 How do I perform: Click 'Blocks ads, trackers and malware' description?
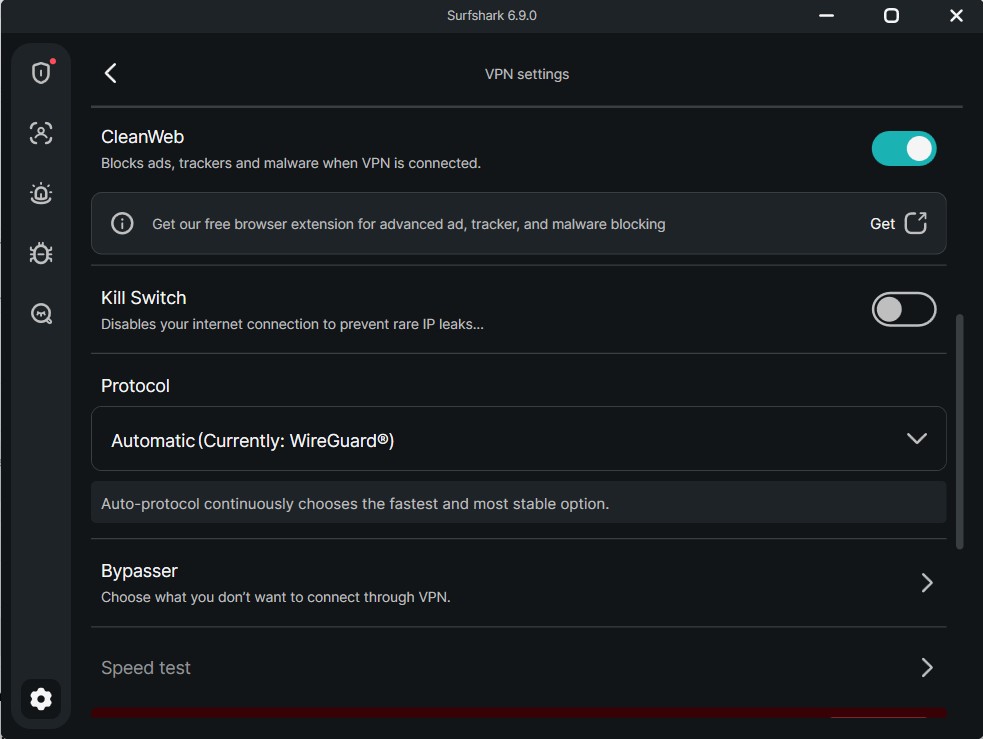pos(291,163)
